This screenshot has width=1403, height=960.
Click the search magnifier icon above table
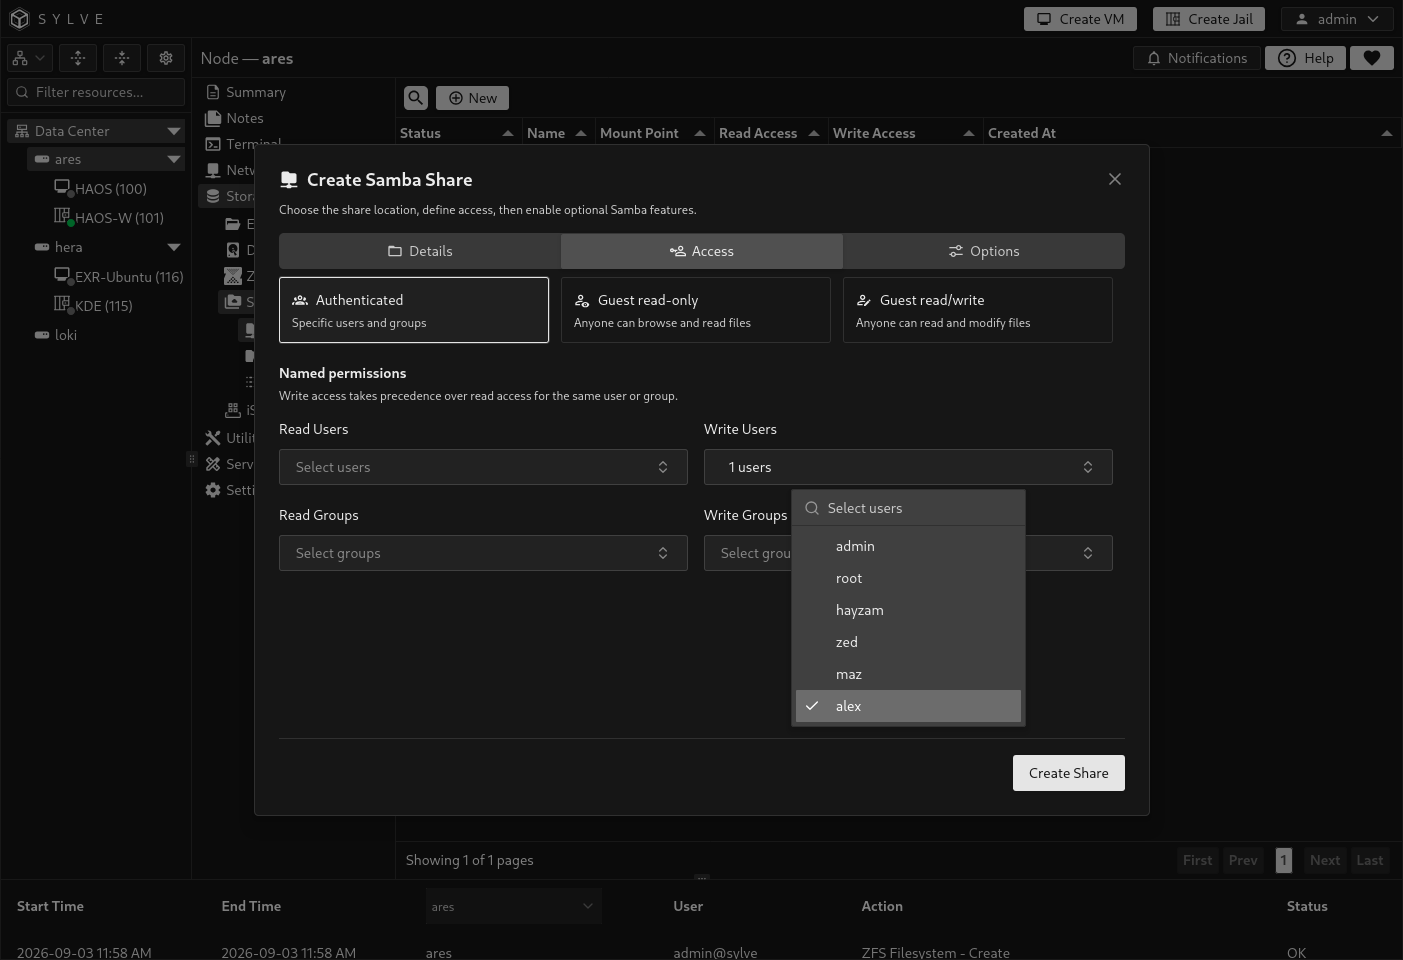[416, 98]
